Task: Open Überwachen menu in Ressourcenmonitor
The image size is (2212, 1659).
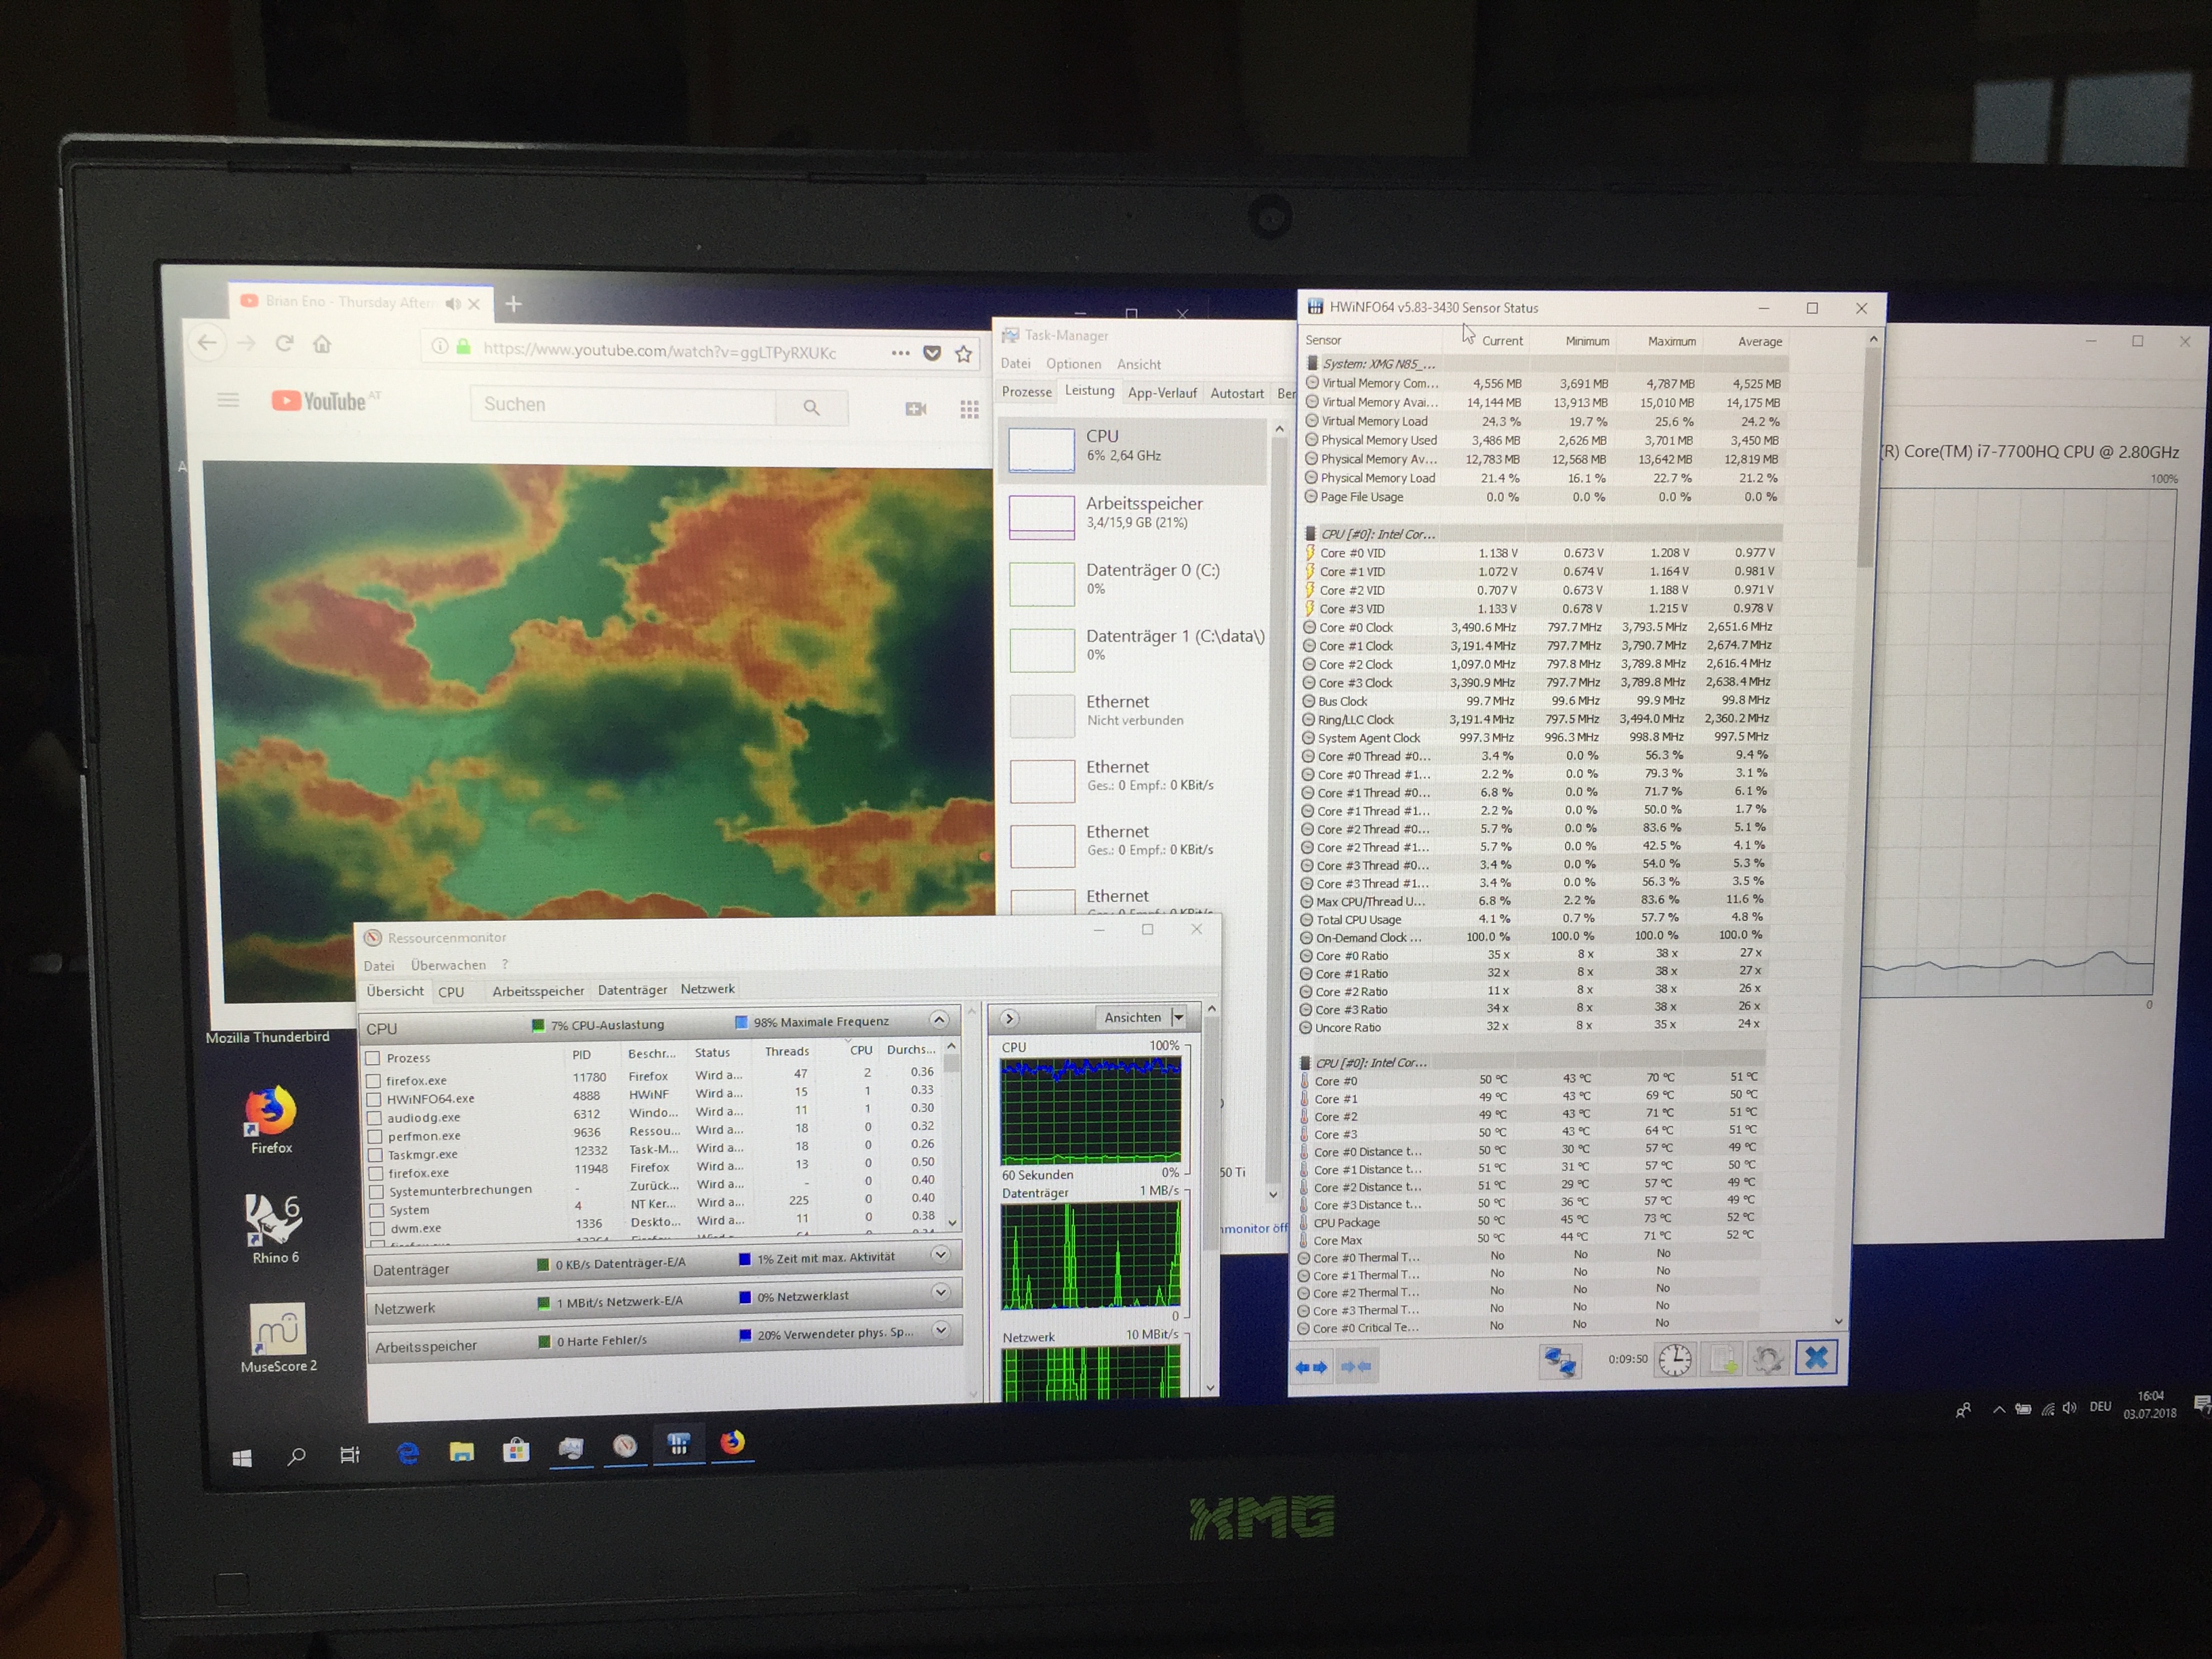Action: [448, 965]
